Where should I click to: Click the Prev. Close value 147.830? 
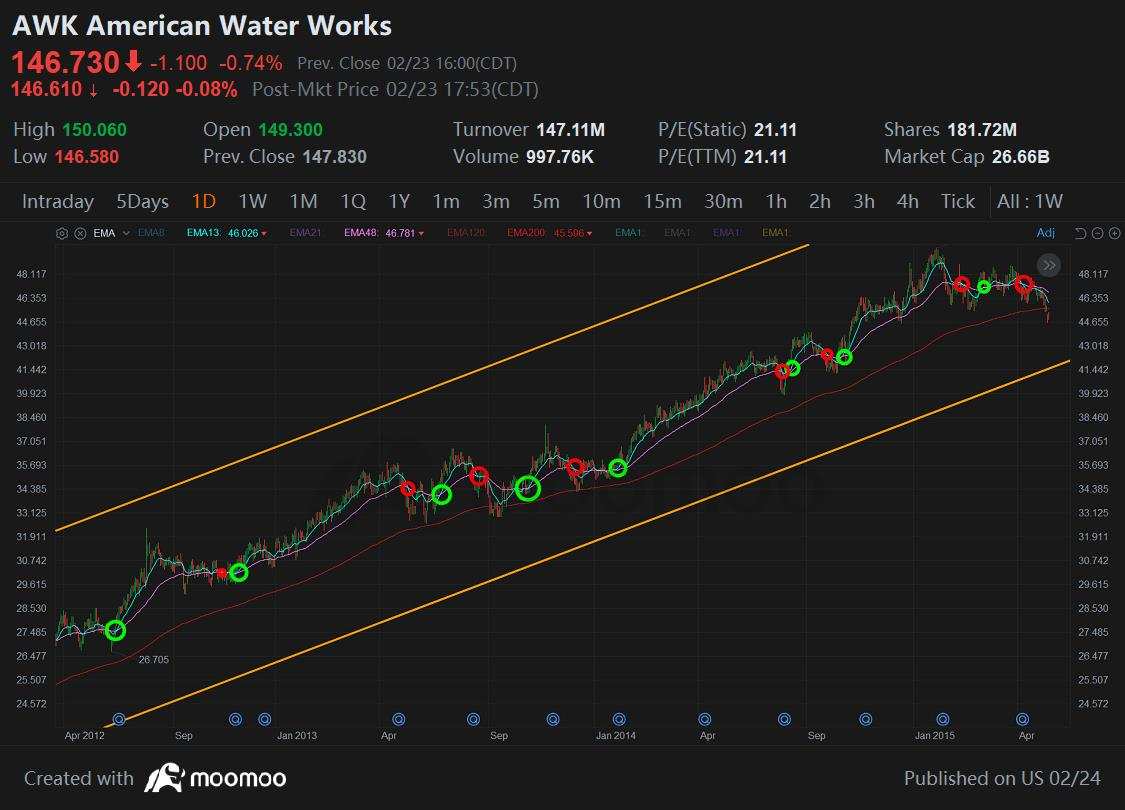(334, 156)
